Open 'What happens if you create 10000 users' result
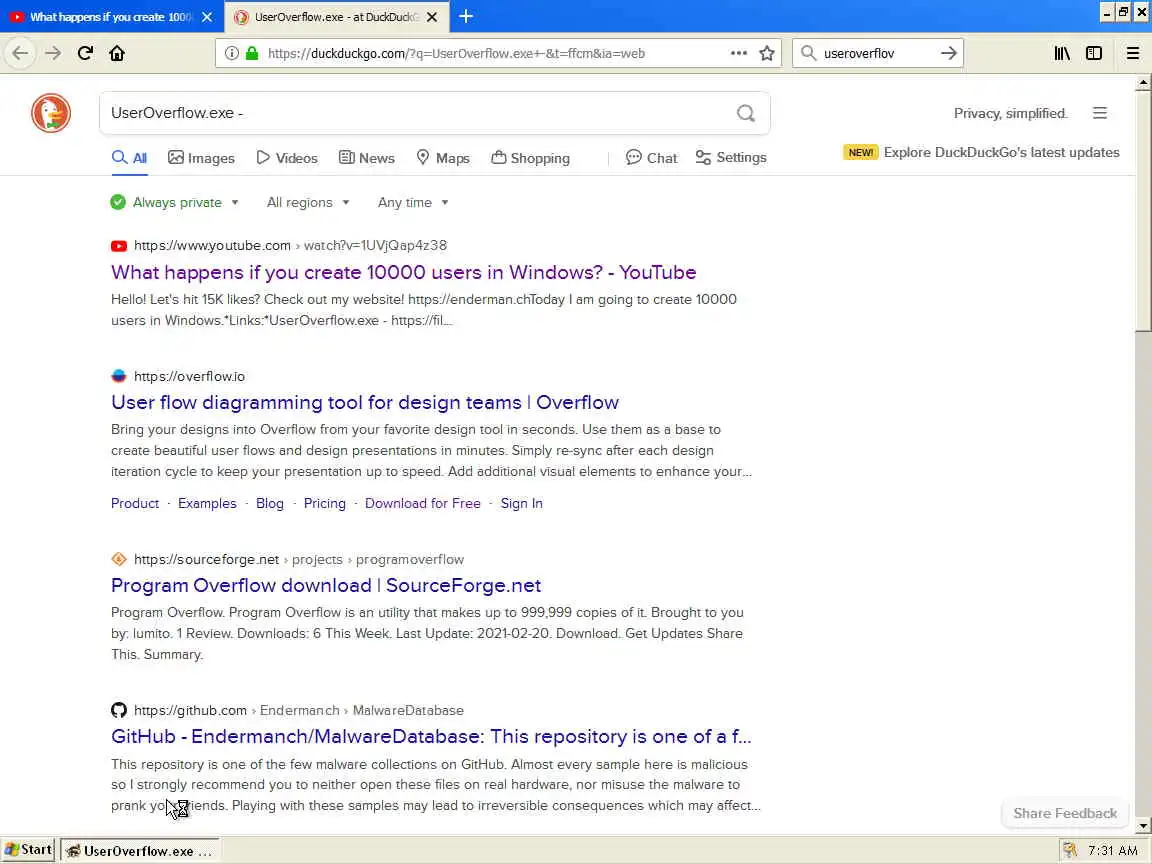The height and width of the screenshot is (864, 1152). click(403, 272)
